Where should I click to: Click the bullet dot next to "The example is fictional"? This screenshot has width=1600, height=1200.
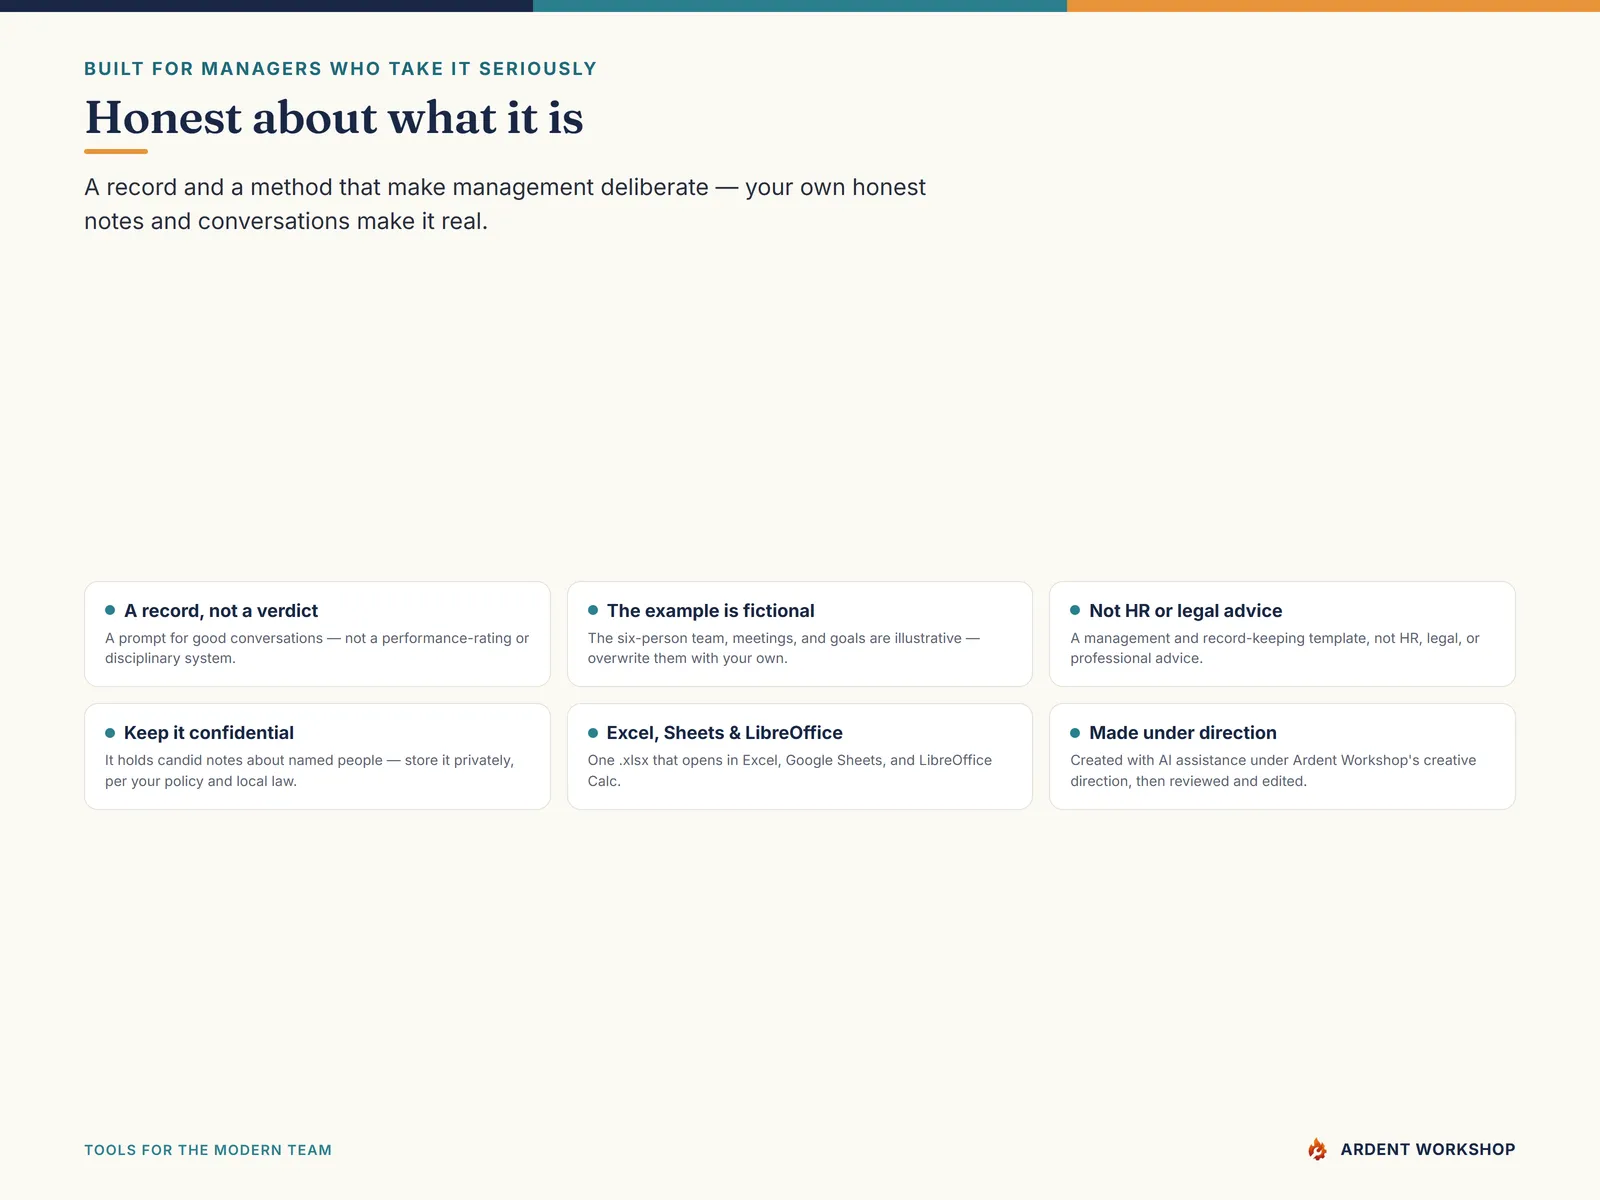point(593,610)
